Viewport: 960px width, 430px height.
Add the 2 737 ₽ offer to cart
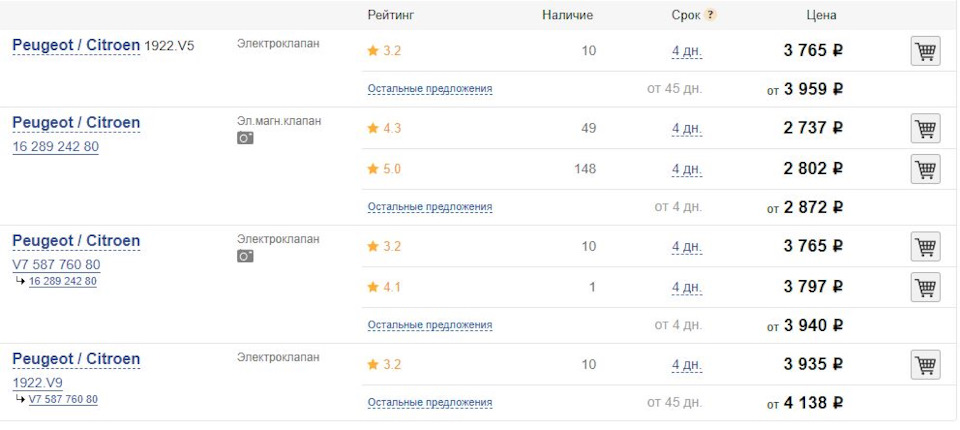point(925,129)
